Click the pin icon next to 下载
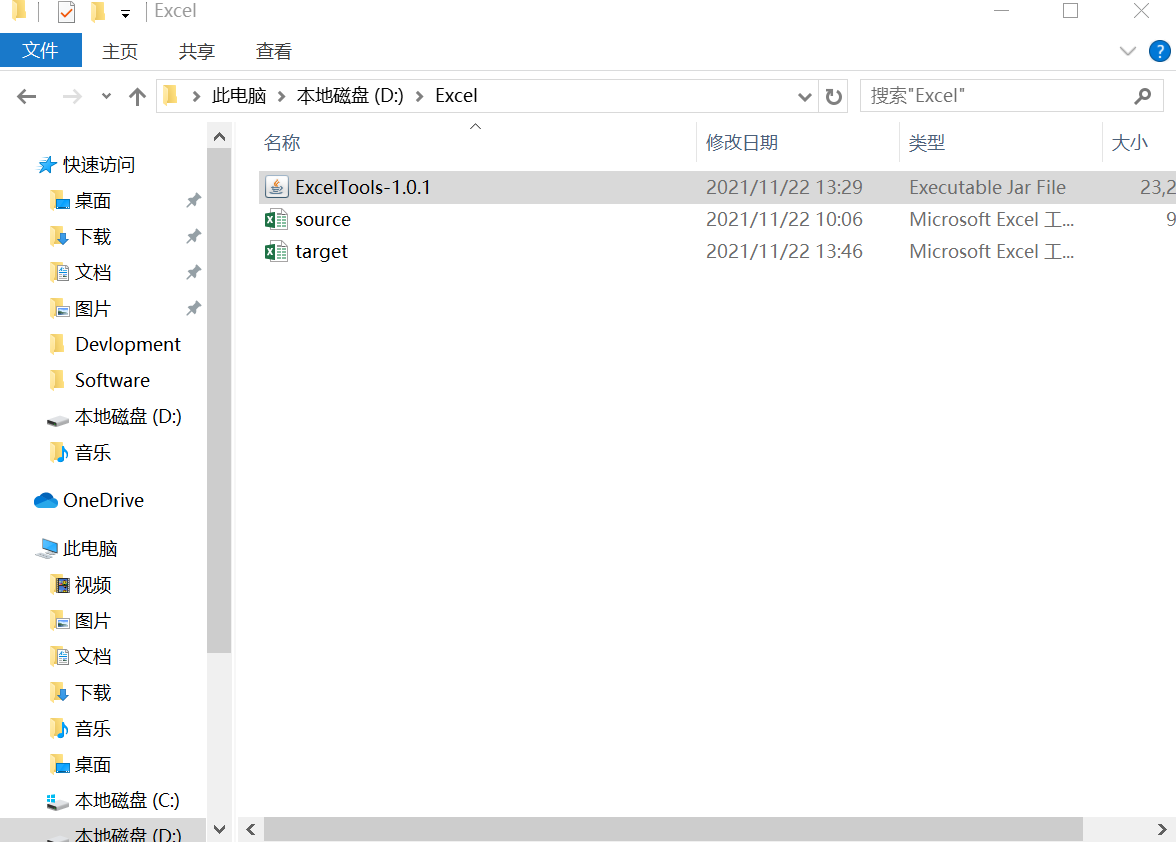This screenshot has height=842, width=1176. click(194, 236)
